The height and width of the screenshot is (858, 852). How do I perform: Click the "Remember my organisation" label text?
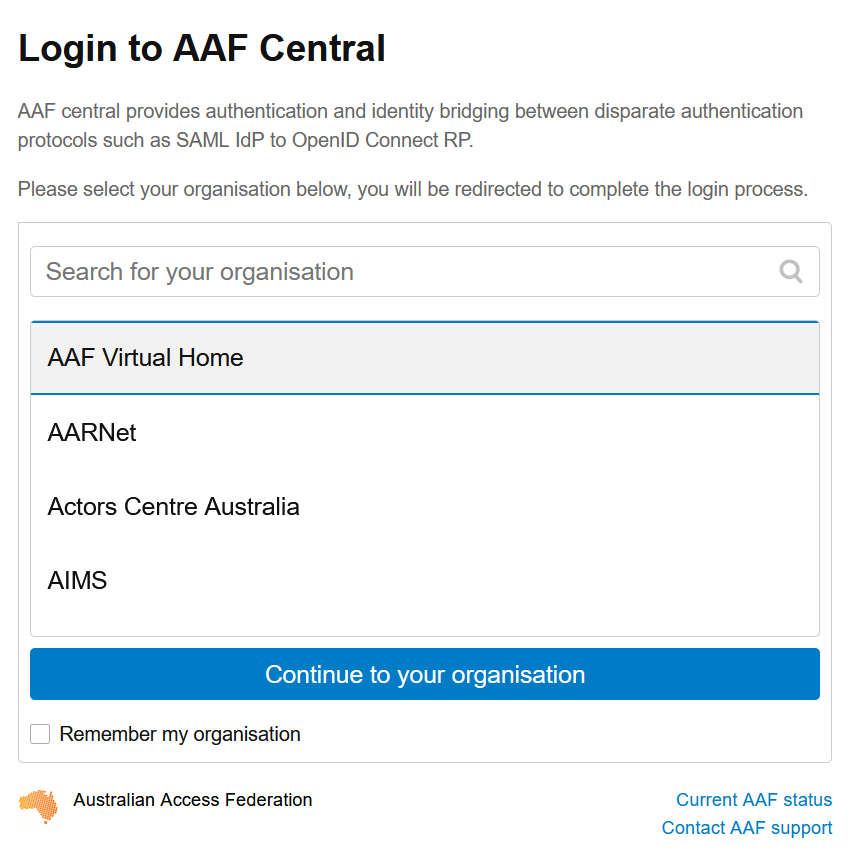[180, 734]
